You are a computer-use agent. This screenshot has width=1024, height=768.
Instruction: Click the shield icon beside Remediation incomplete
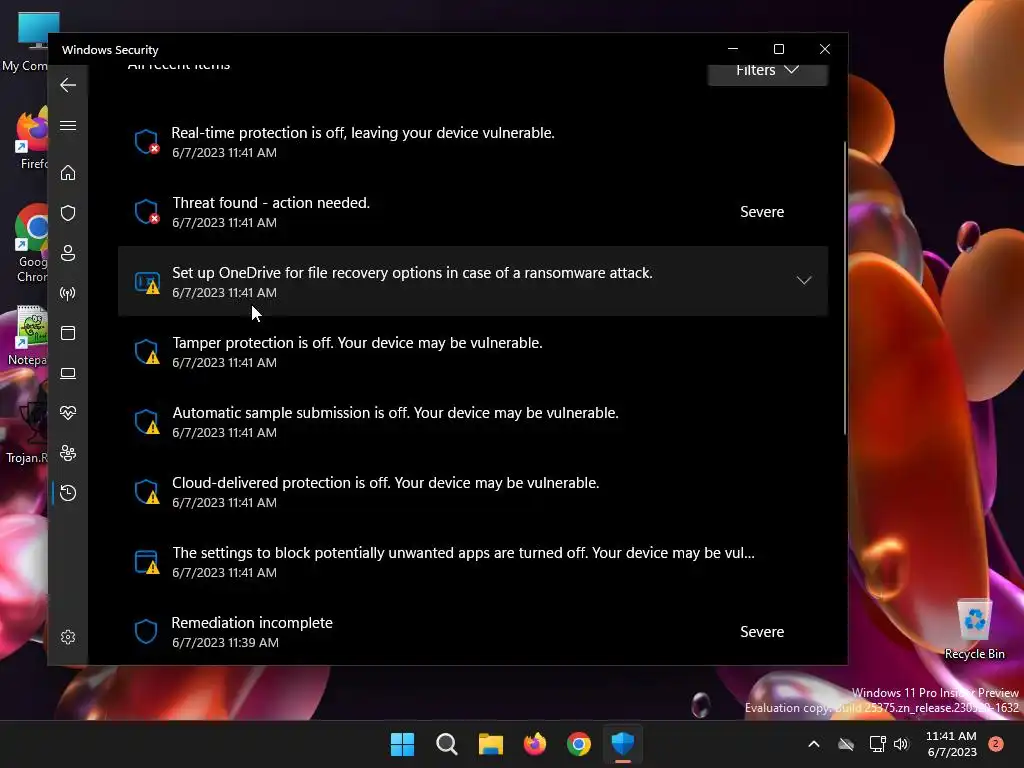click(x=146, y=632)
